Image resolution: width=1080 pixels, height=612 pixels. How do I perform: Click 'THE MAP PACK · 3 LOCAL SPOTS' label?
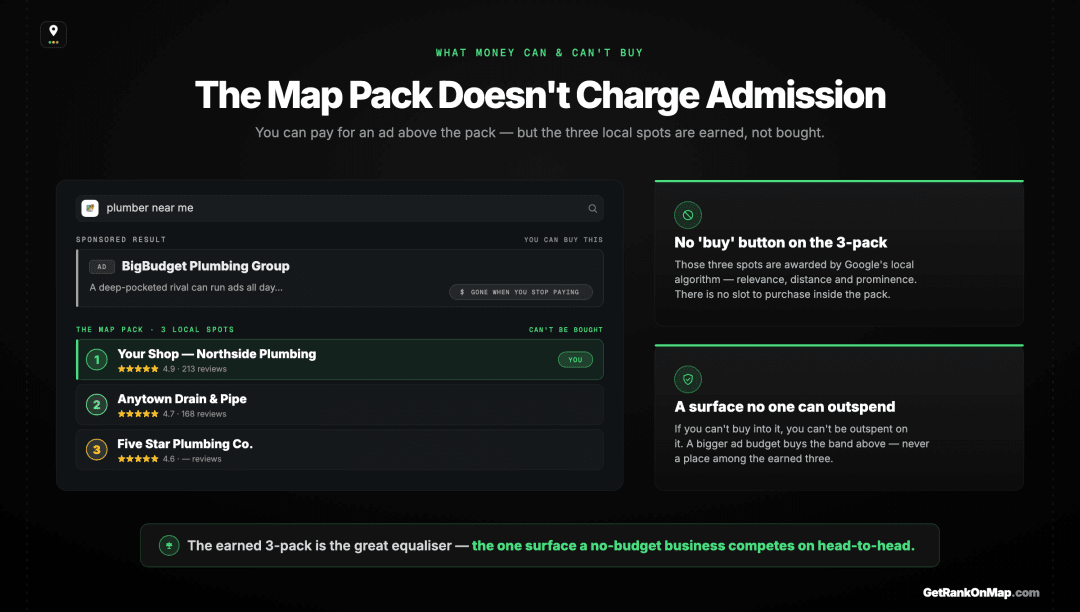pyautogui.click(x=155, y=330)
